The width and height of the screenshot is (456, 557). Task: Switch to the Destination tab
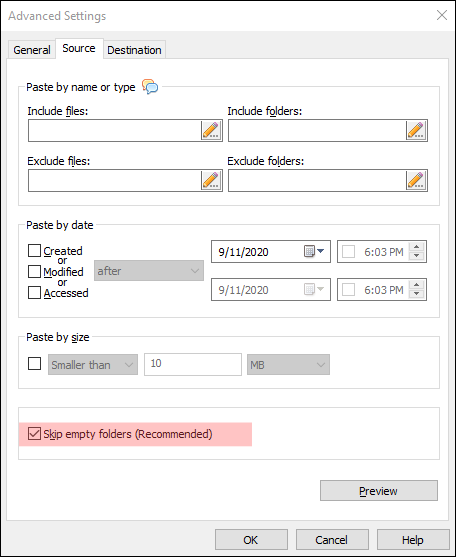(x=134, y=50)
